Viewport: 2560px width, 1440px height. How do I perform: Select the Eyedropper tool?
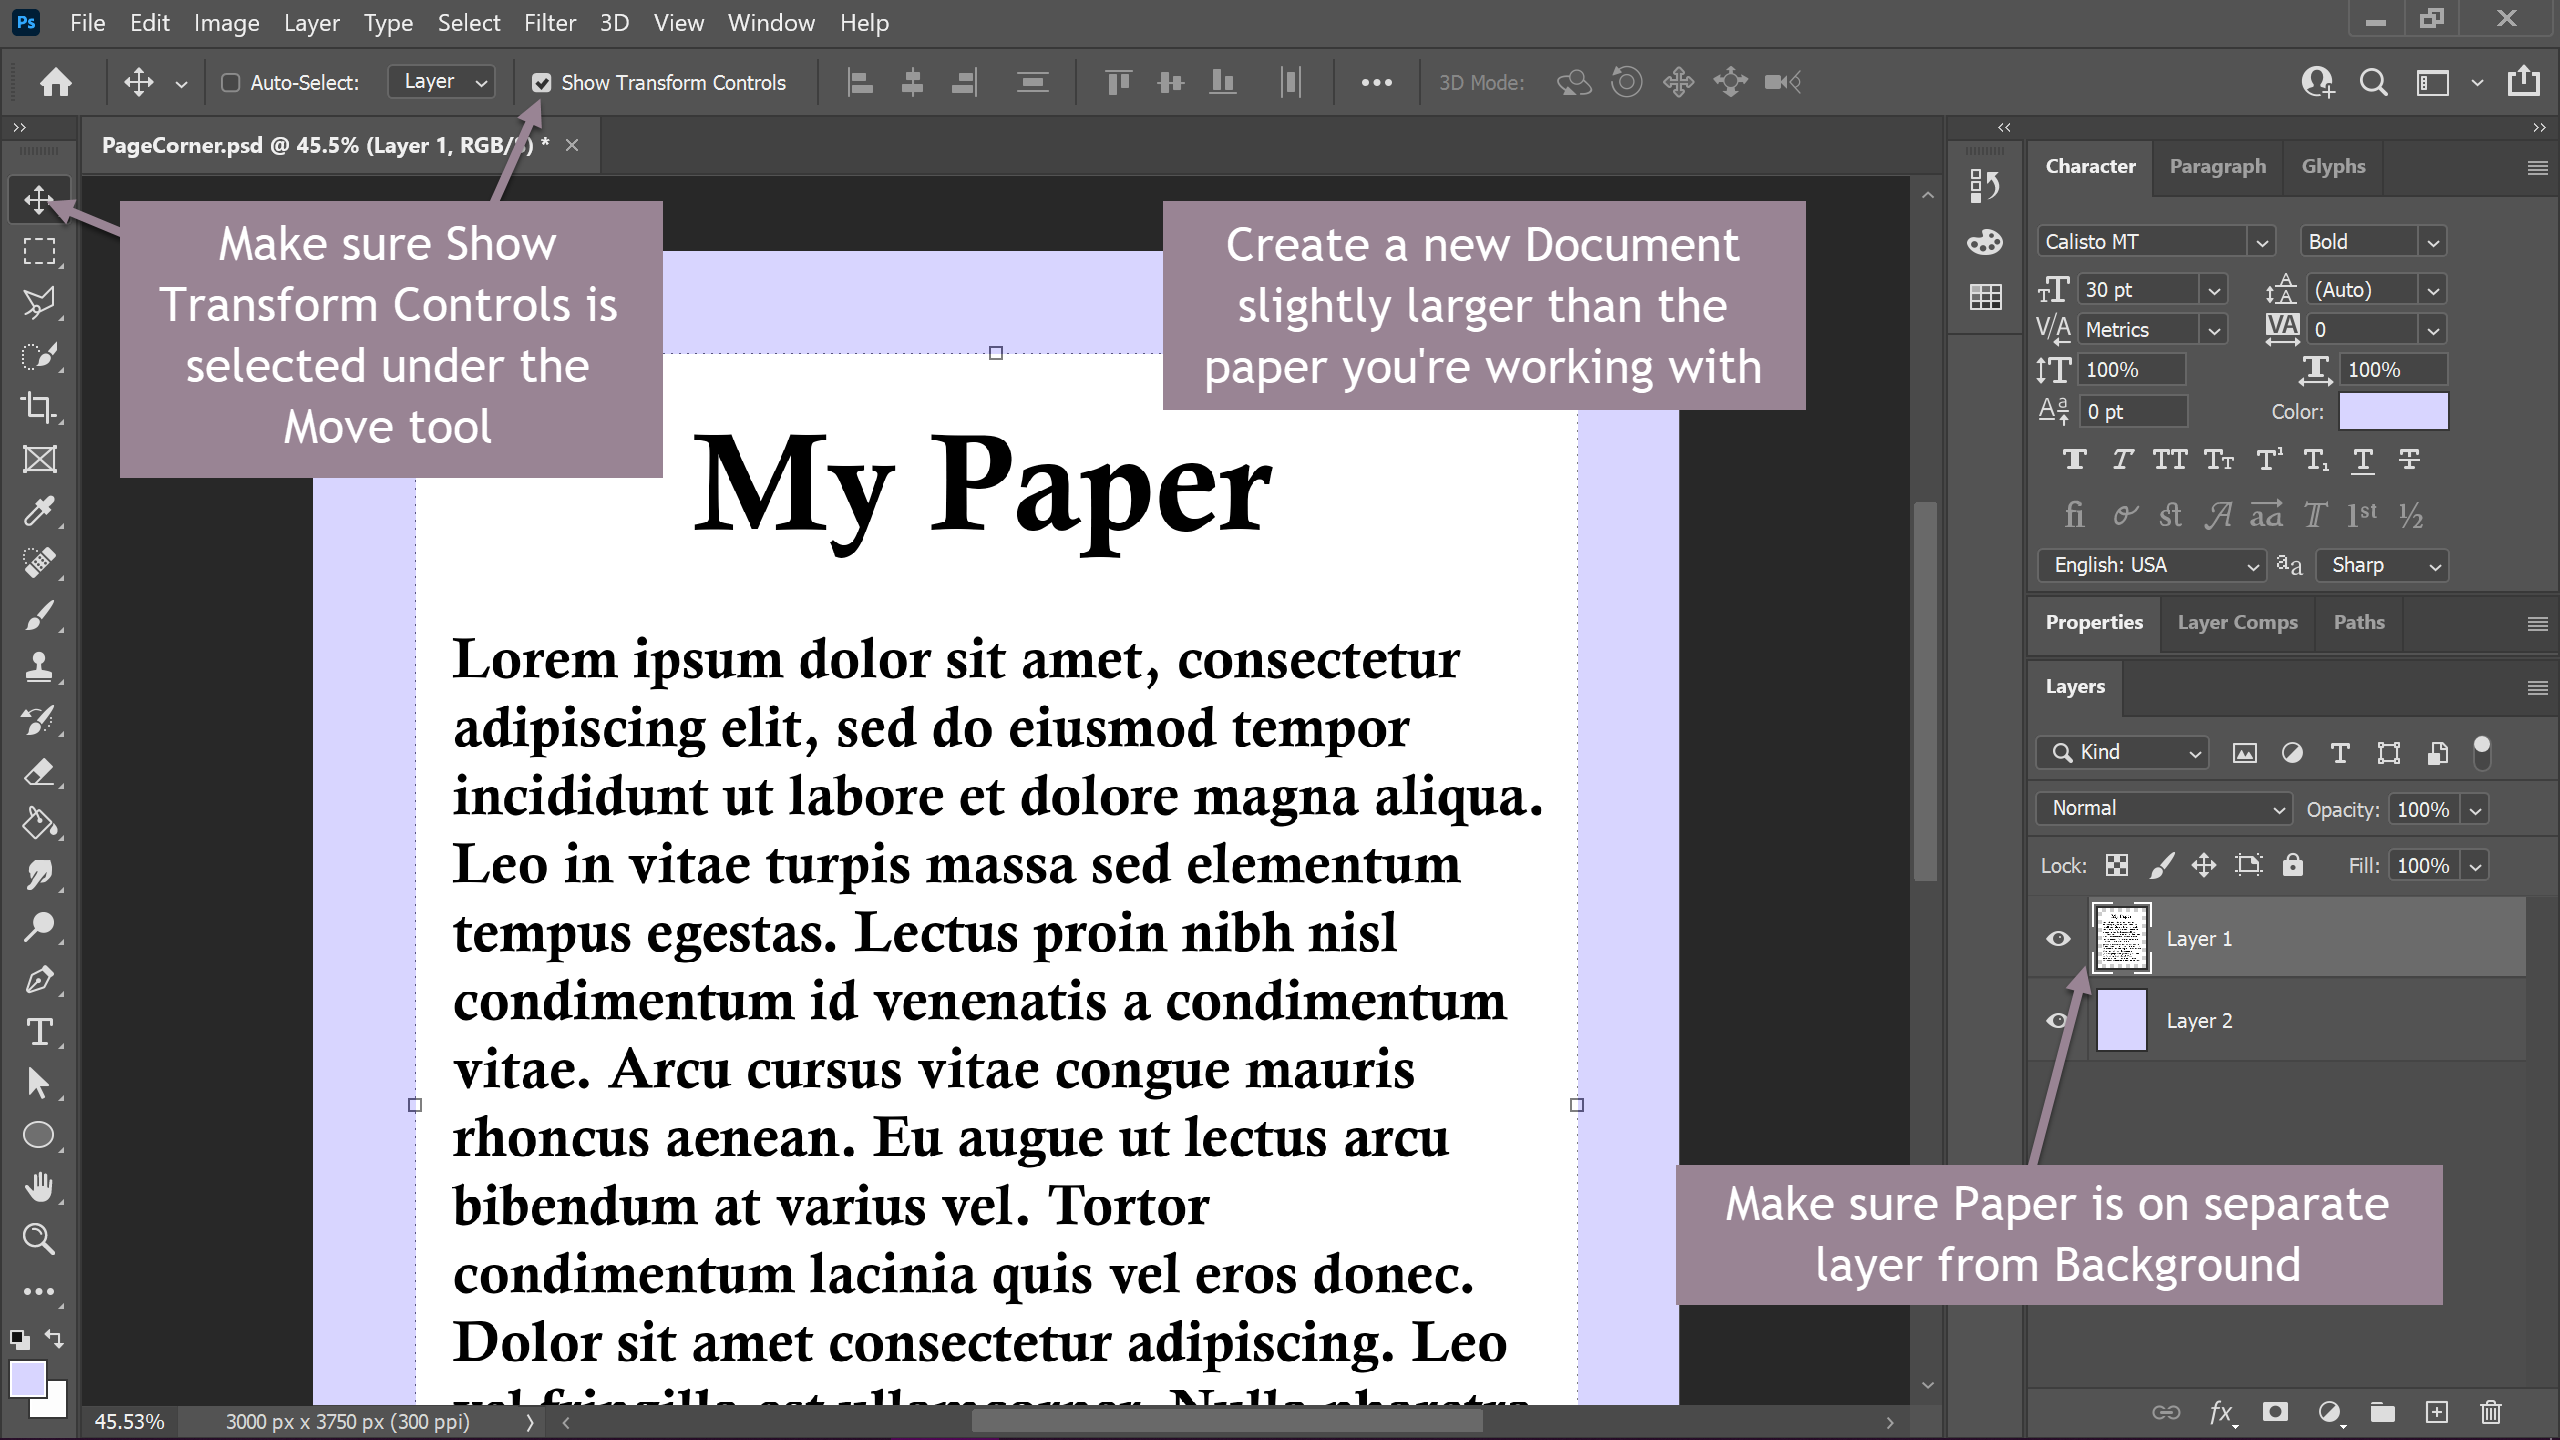click(39, 511)
